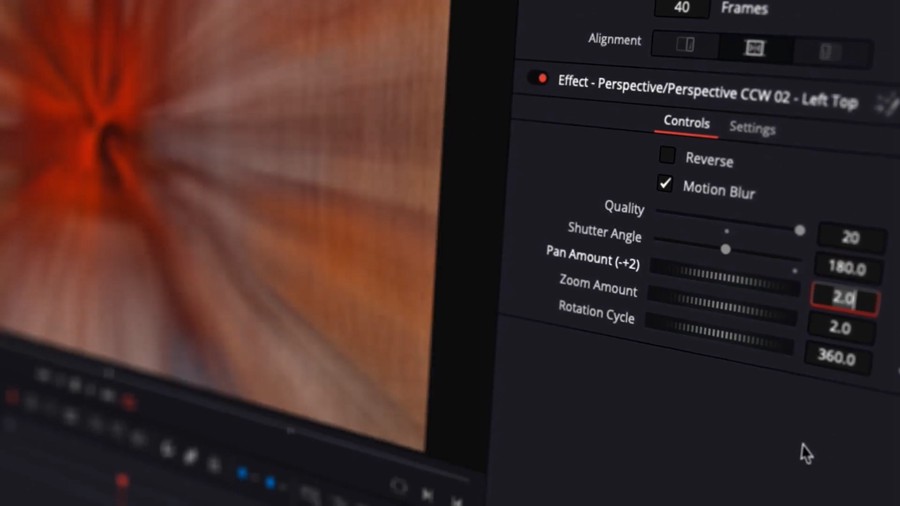
Task: Switch to the Settings tab
Action: (752, 128)
